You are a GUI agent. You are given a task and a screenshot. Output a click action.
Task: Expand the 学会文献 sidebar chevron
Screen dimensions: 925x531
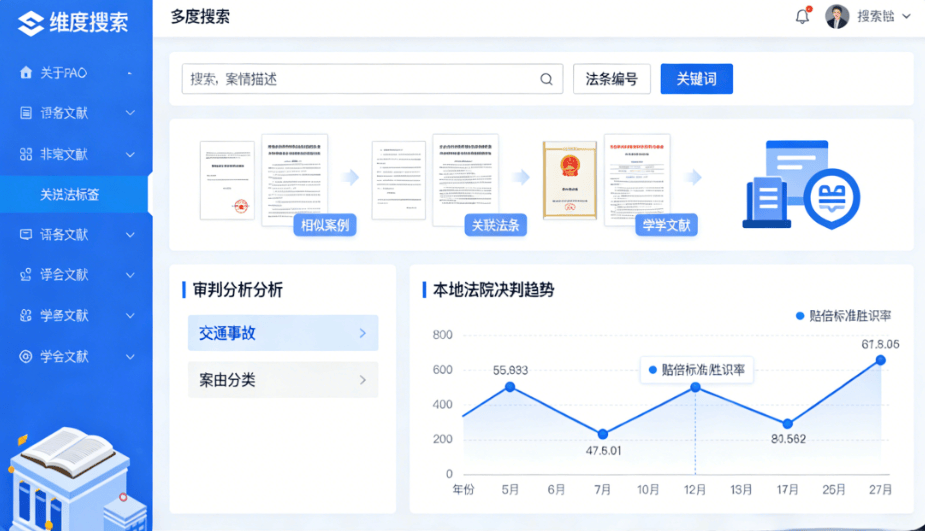pos(130,357)
